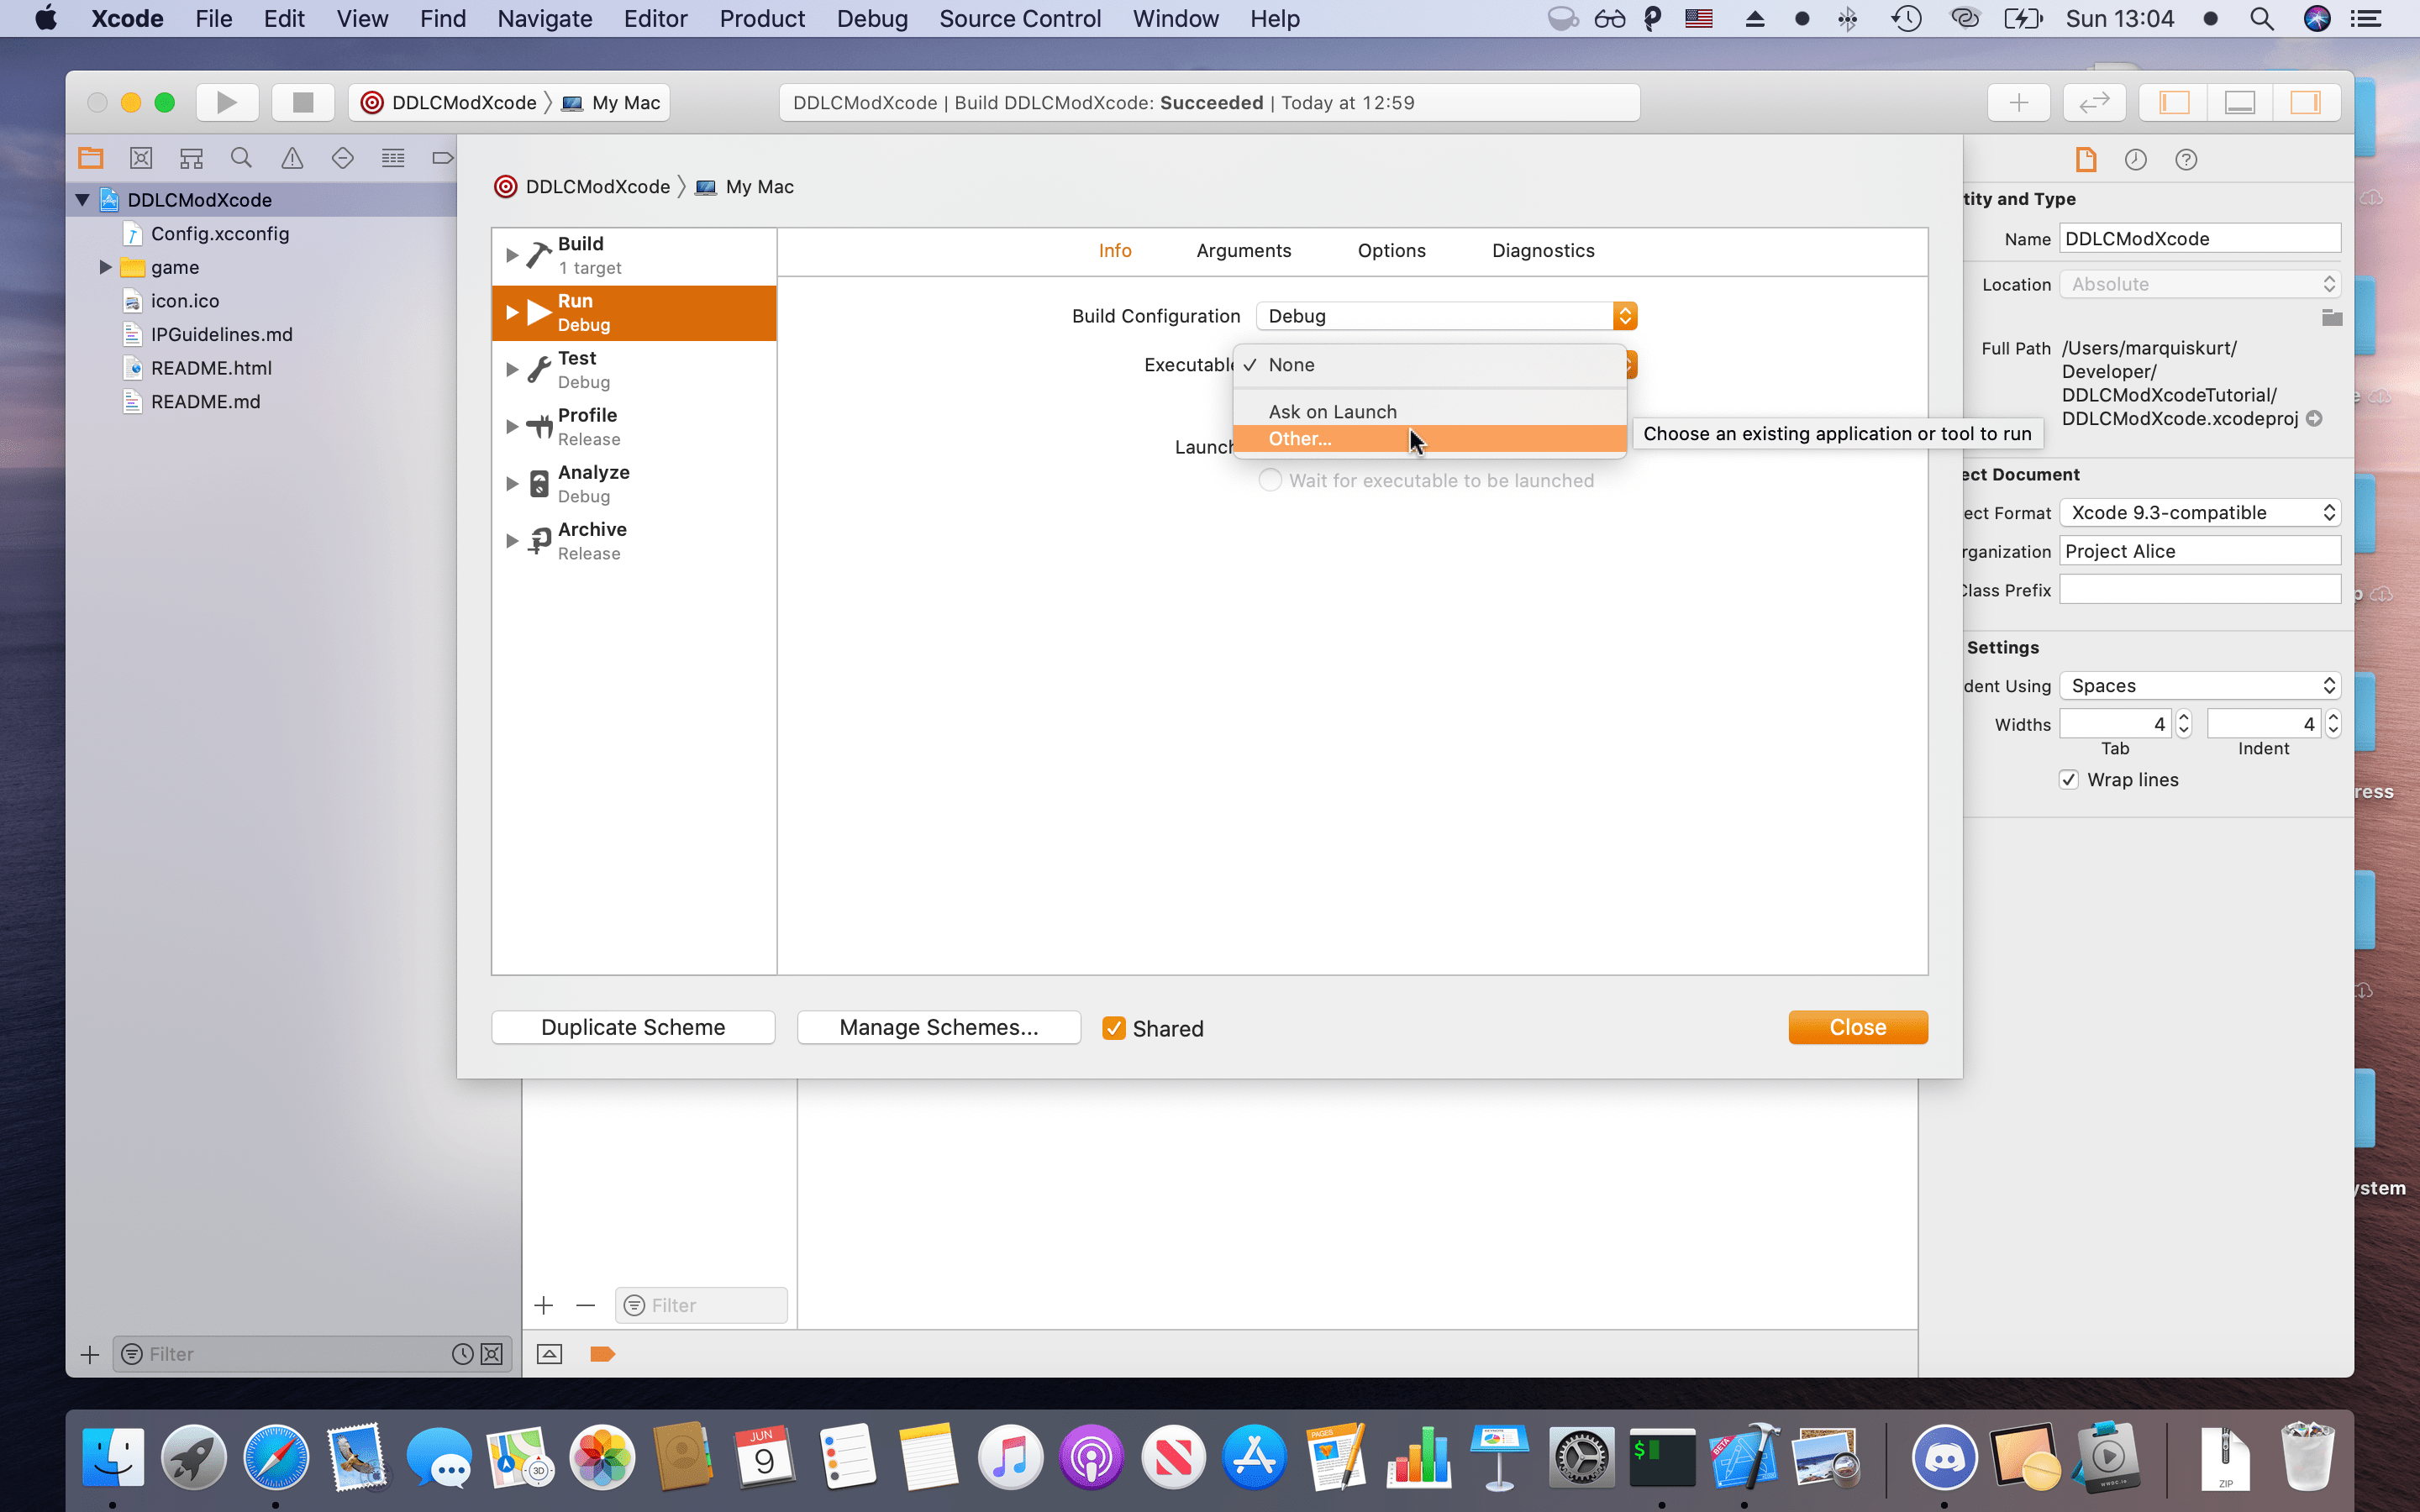The height and width of the screenshot is (1512, 2420).
Task: Click the Tab width stepper
Action: coord(2184,723)
